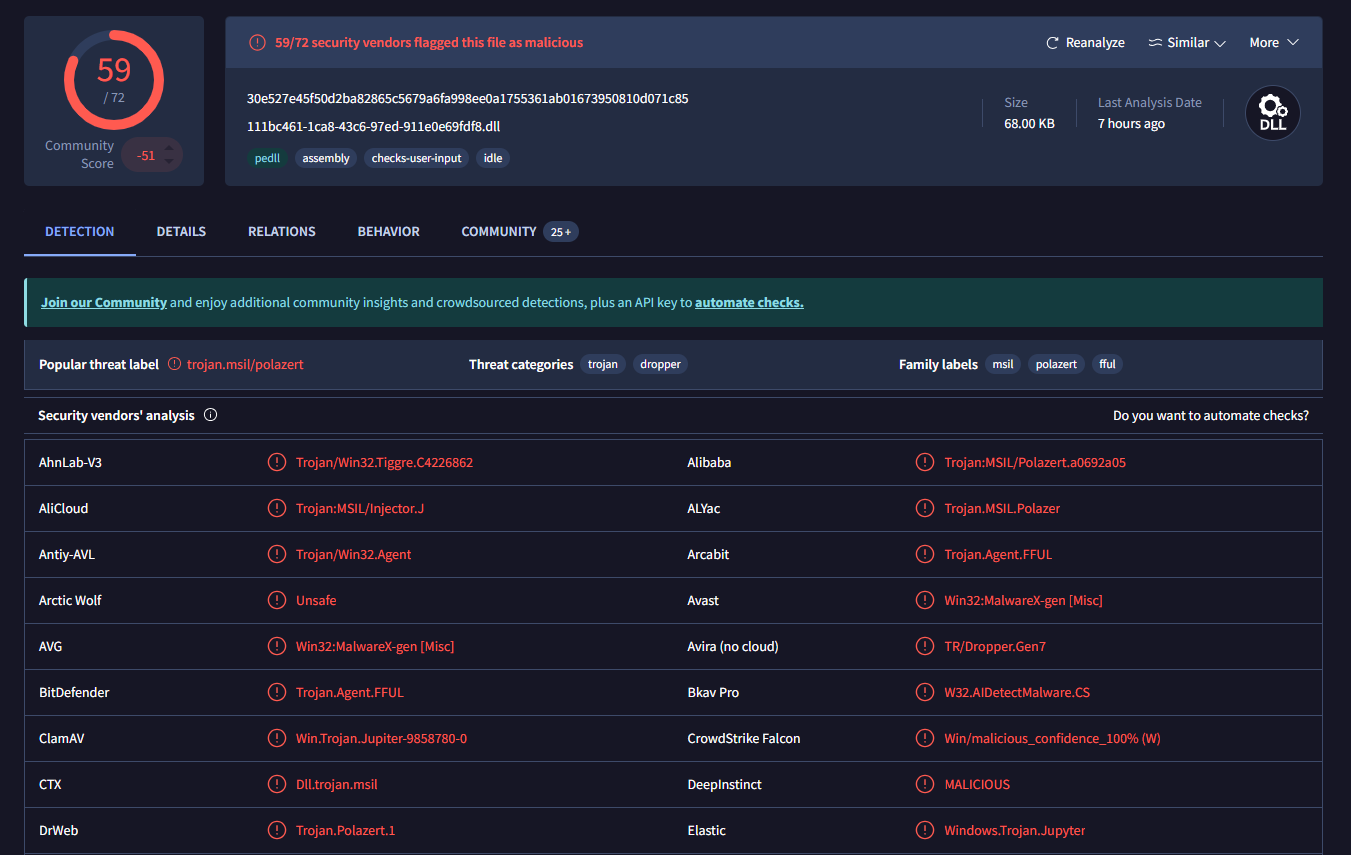1351x855 pixels.
Task: Open the Behavior tab
Action: (389, 231)
